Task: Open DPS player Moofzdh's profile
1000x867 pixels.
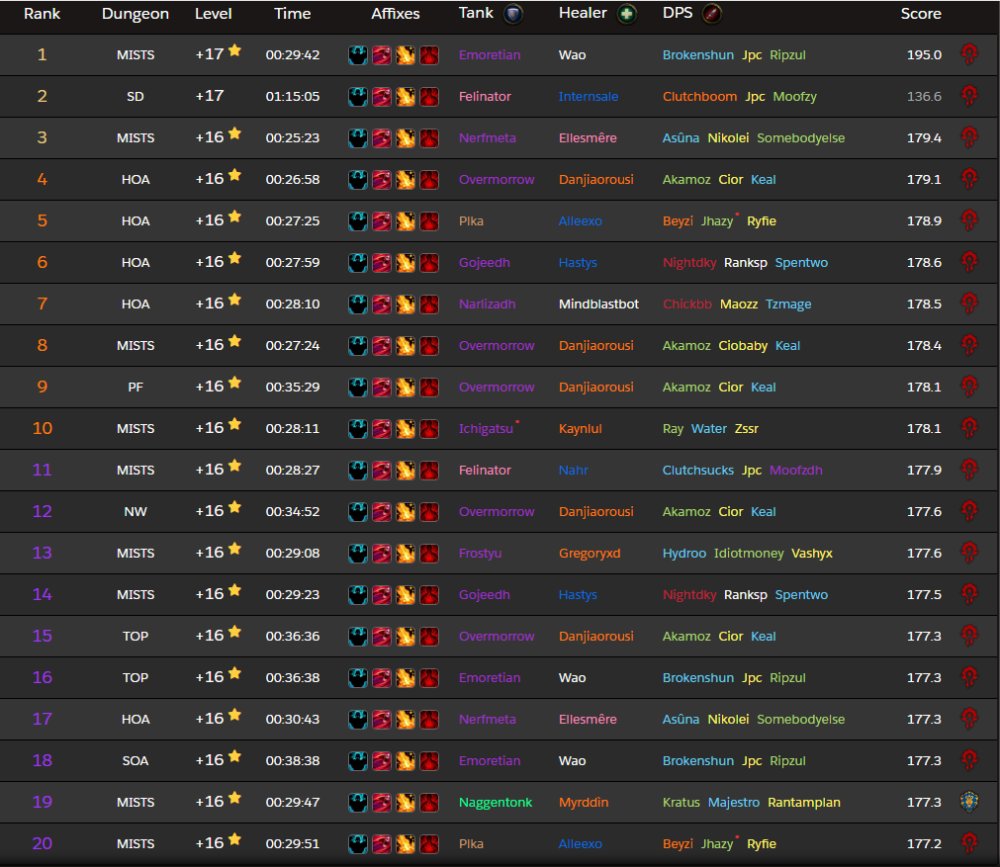Action: [x=796, y=470]
